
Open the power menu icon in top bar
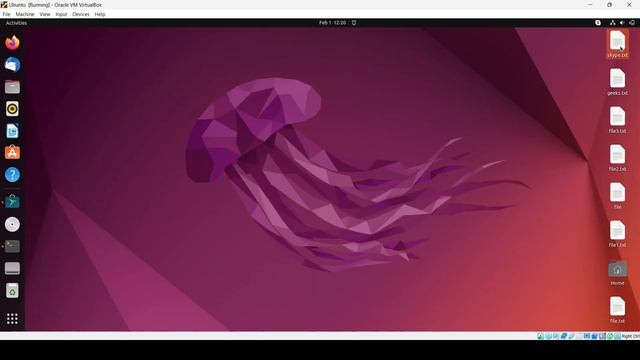[632, 23]
